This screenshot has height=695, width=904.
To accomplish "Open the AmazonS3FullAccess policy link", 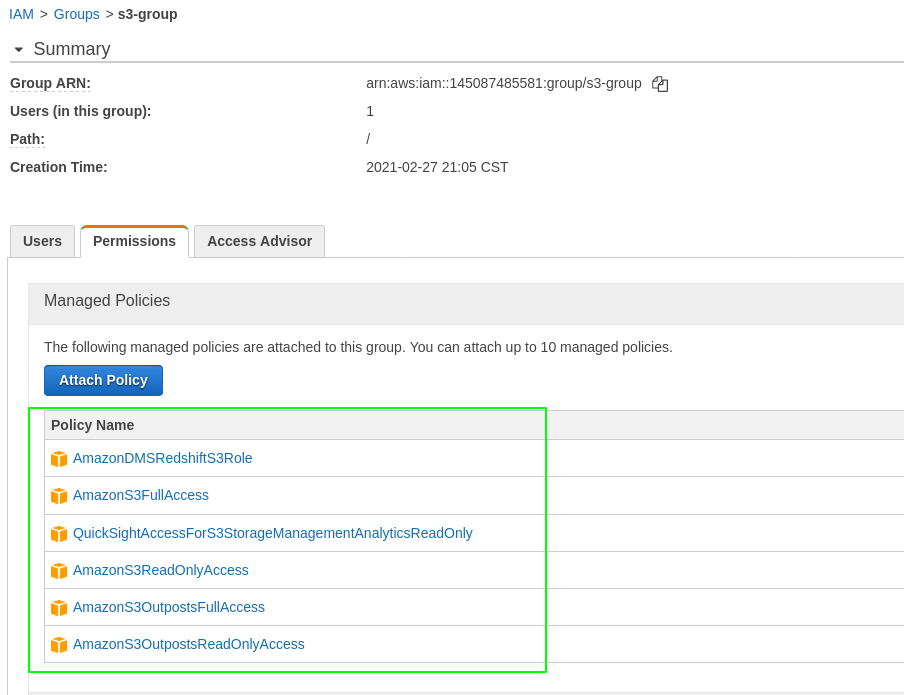I will coord(141,495).
